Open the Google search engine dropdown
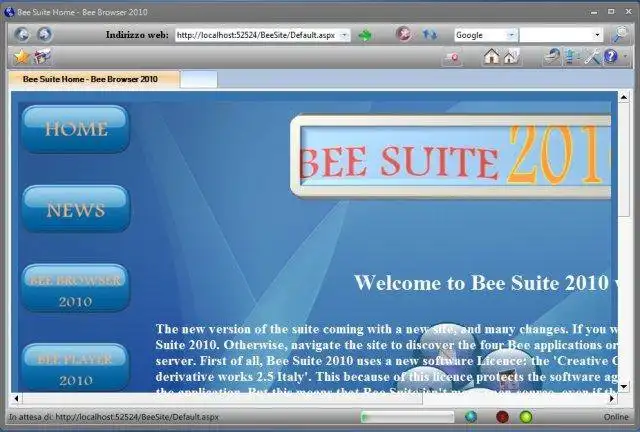The image size is (640, 432). 512,35
